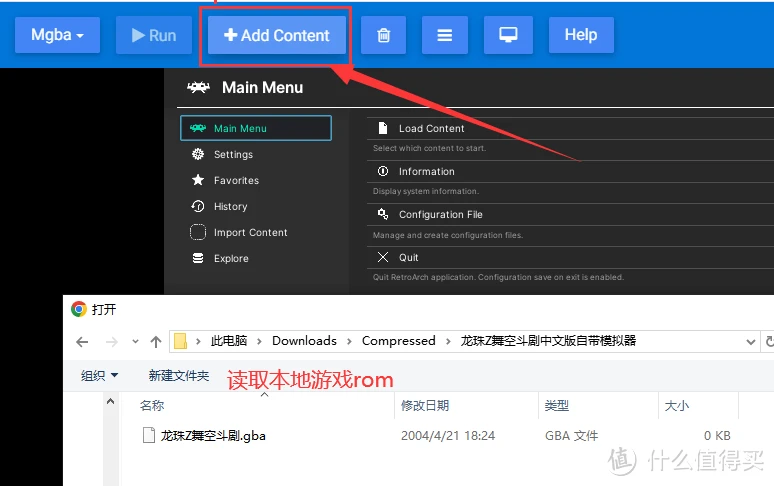This screenshot has height=486, width=774.
Task: Click 此电脑 in the address path
Action: point(229,341)
